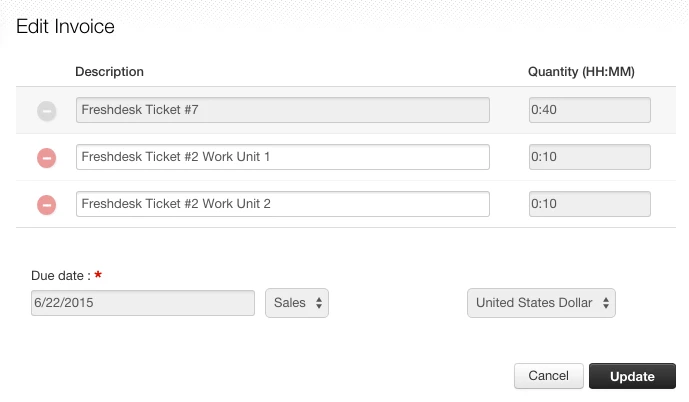Click the quantity field for Work Unit 2
Image resolution: width=689 pixels, height=402 pixels.
click(x=589, y=204)
